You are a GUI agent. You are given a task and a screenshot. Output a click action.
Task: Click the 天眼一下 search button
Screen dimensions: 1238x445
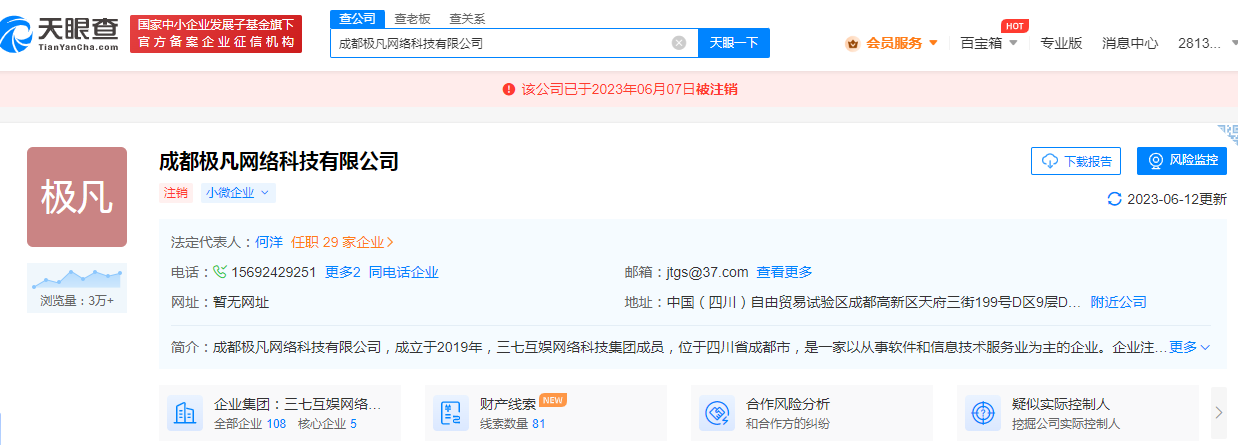734,43
